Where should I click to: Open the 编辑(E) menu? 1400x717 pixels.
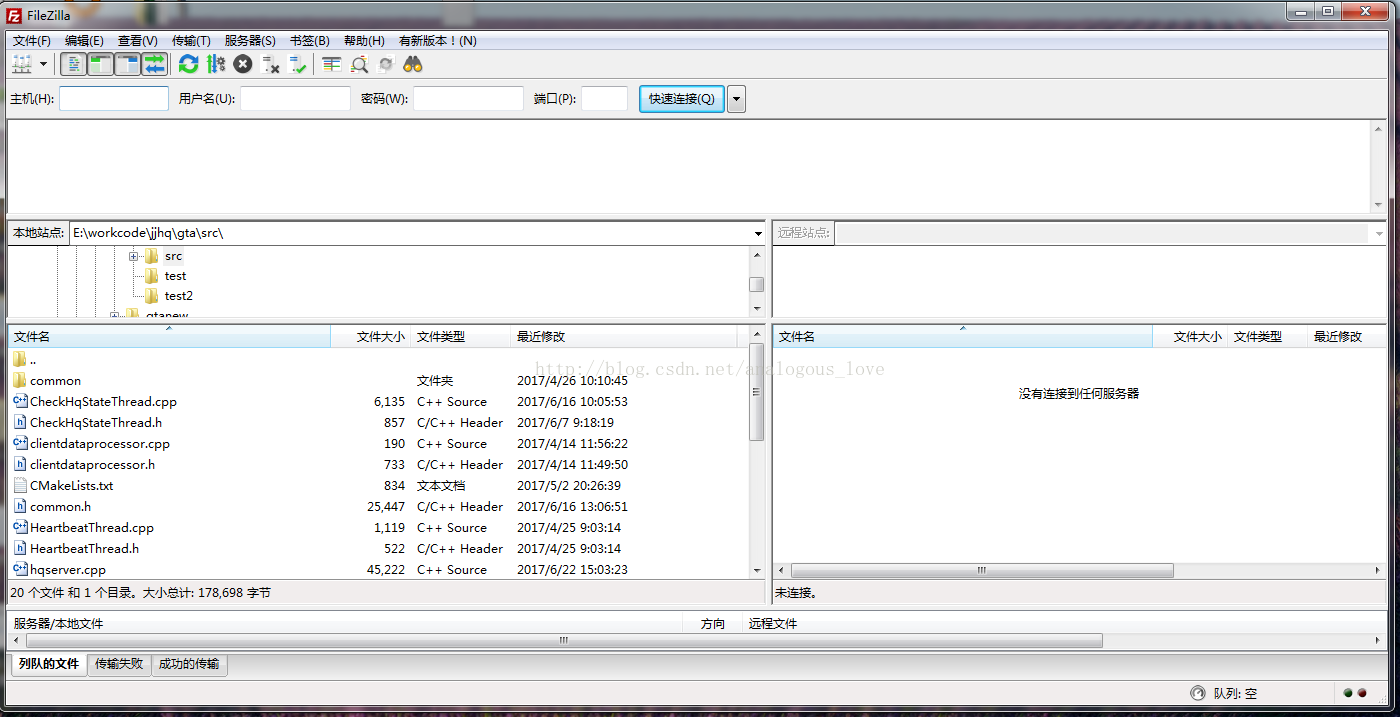[x=84, y=41]
